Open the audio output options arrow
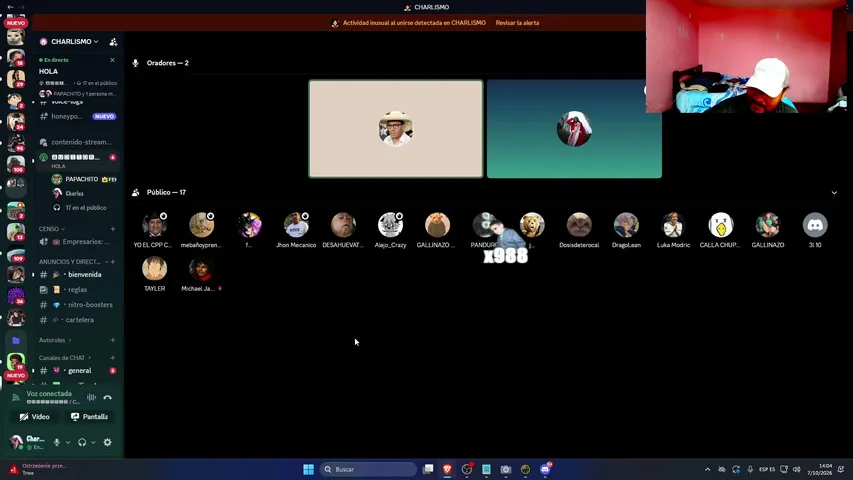Viewport: 853px width, 480px height. coord(93,442)
